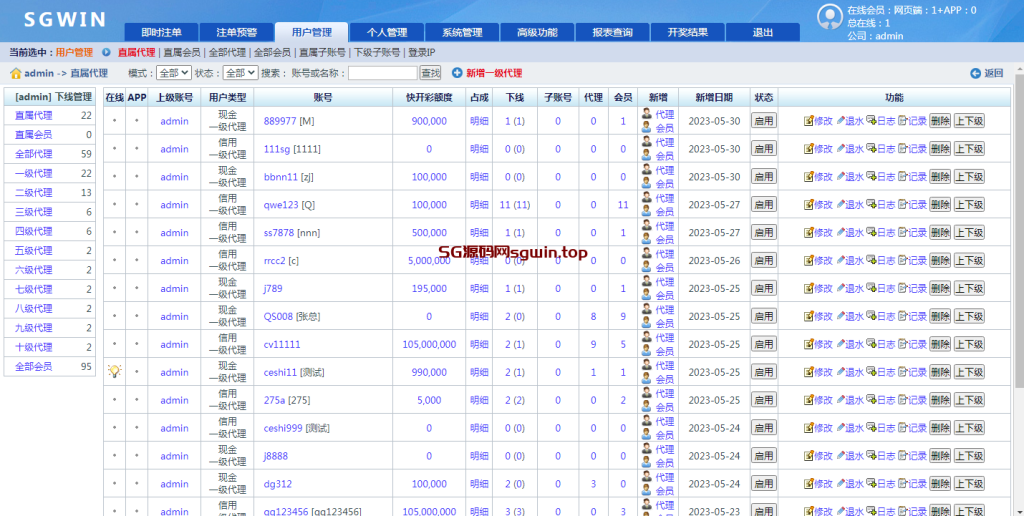Click the 查找 search button

[x=430, y=73]
